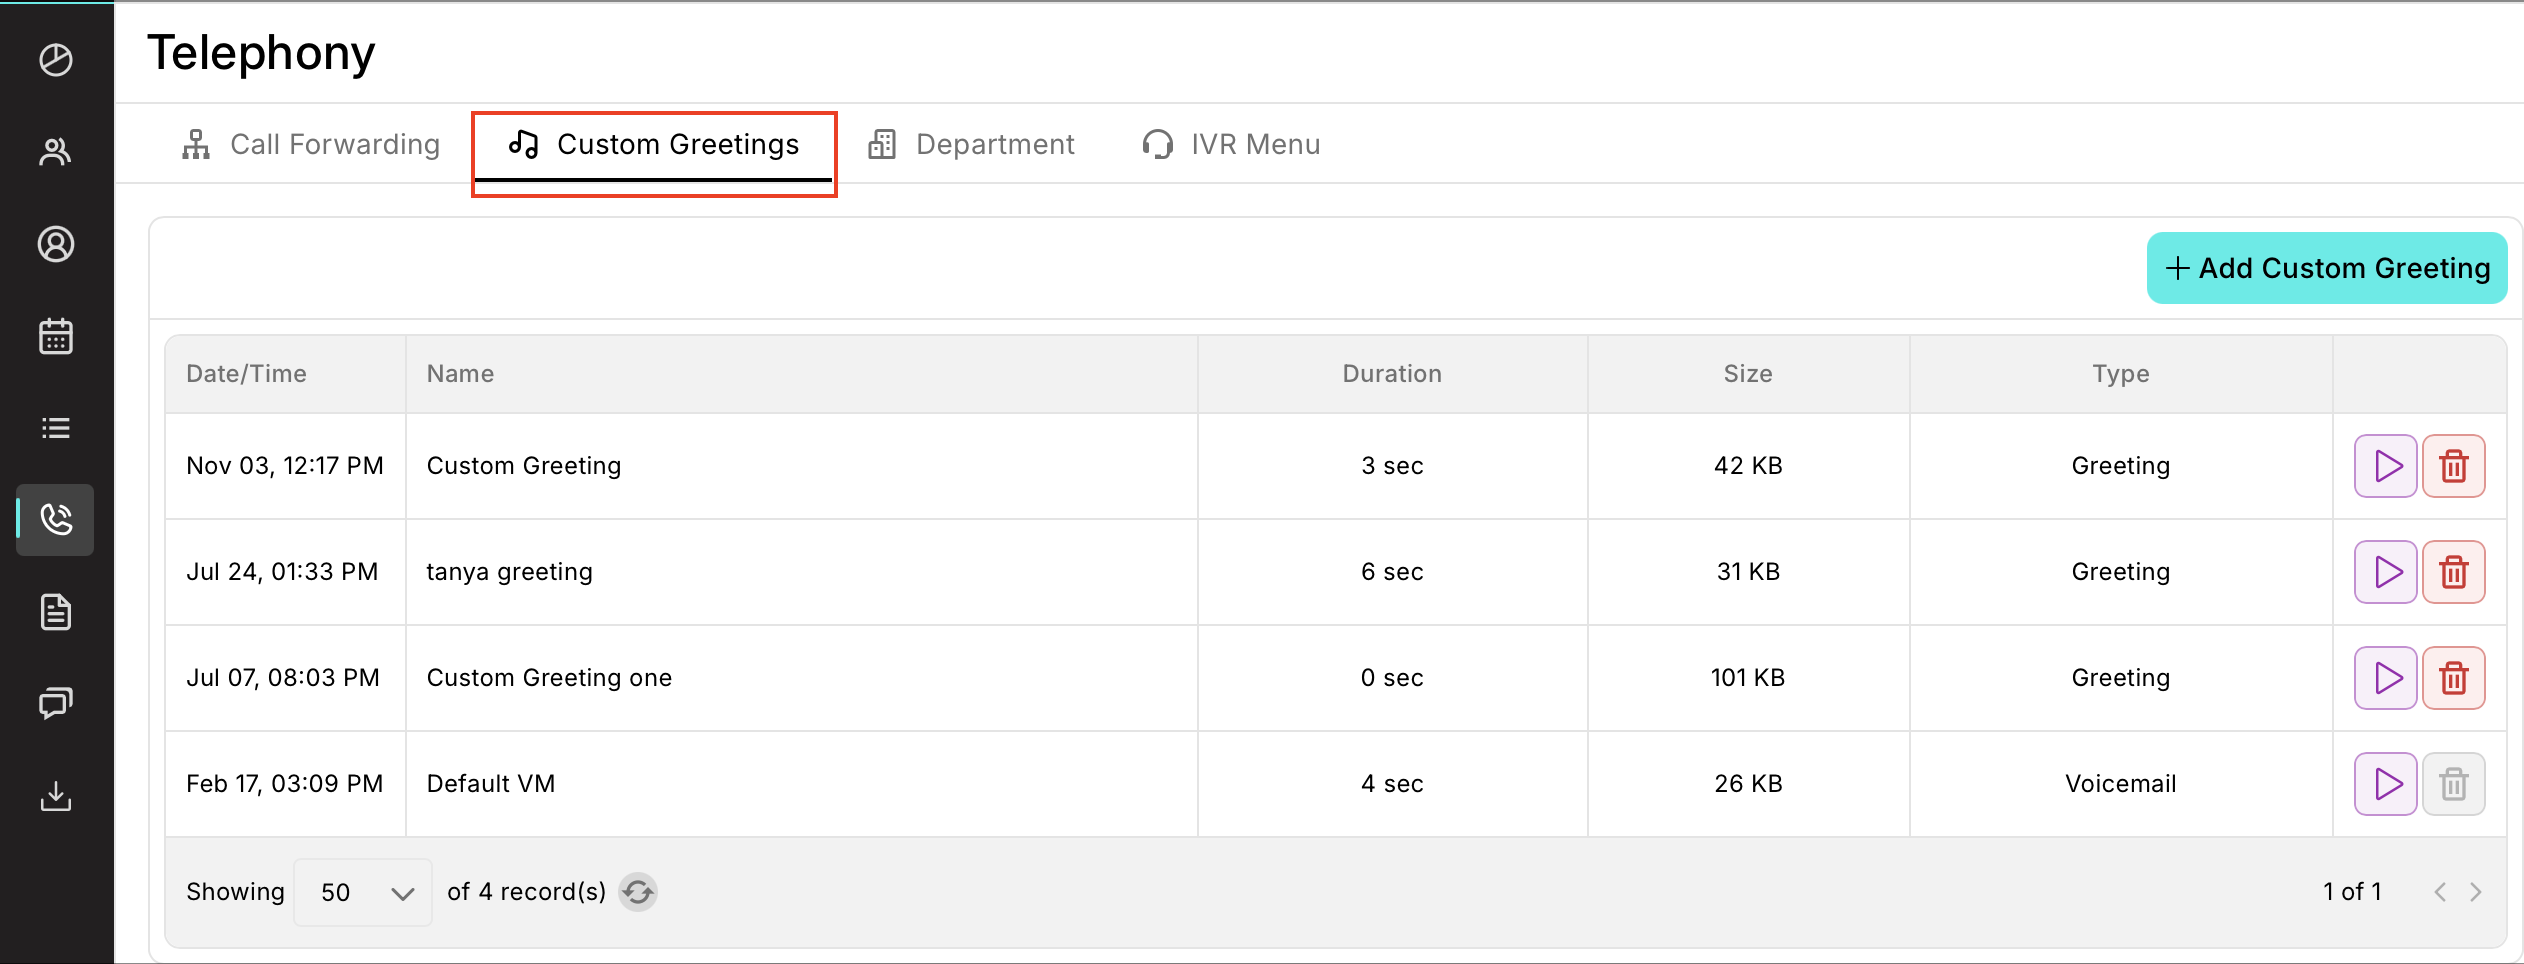Open the chat messages sidebar icon
Image resolution: width=2524 pixels, height=964 pixels.
56,704
